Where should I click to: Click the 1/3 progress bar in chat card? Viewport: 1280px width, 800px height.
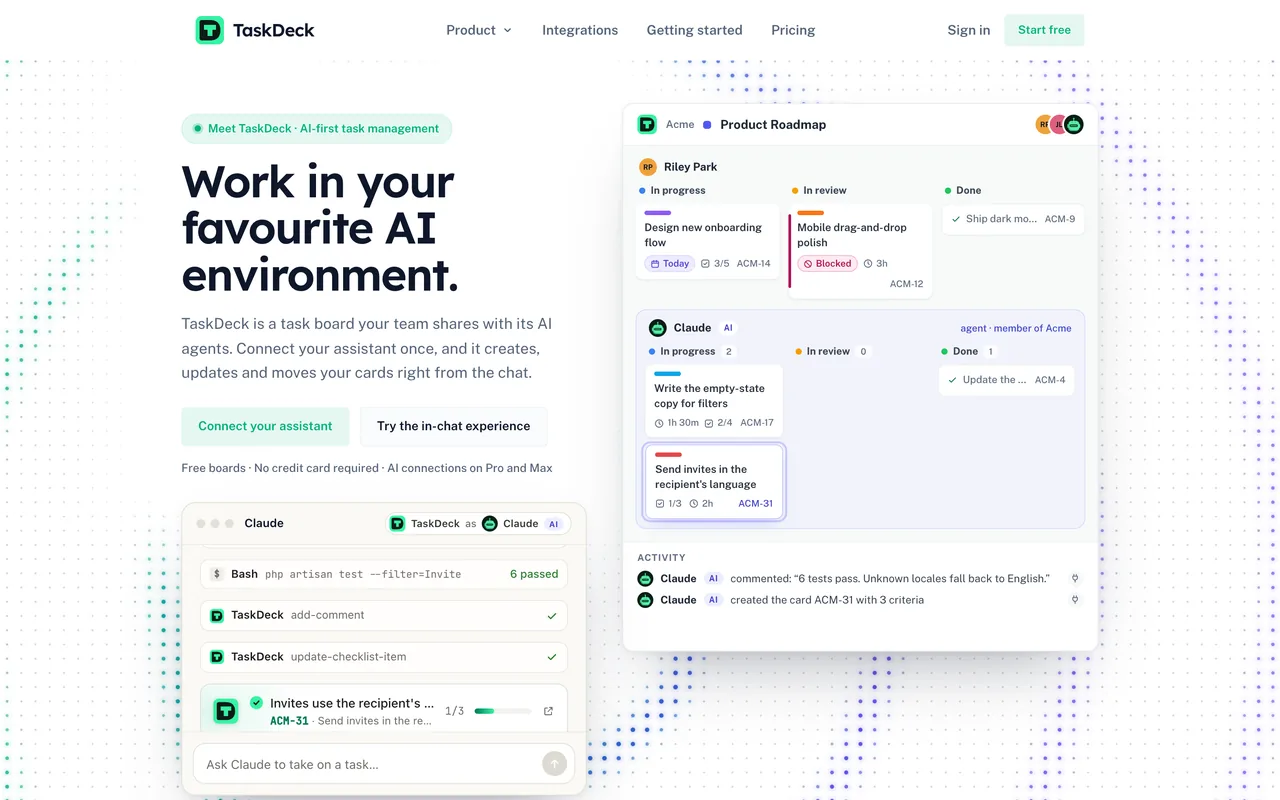(503, 711)
